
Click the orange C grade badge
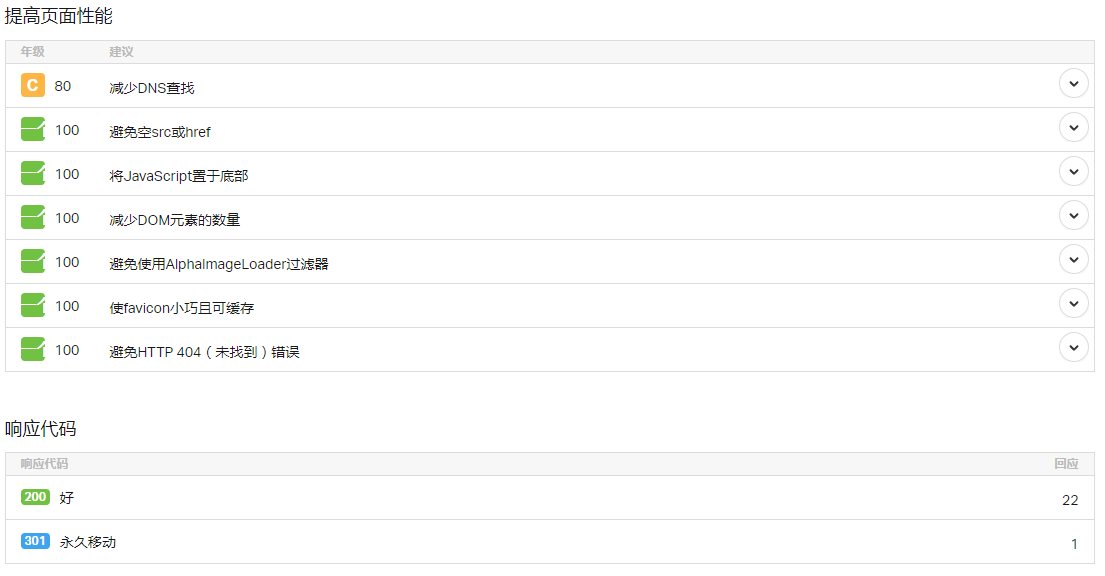coord(33,86)
